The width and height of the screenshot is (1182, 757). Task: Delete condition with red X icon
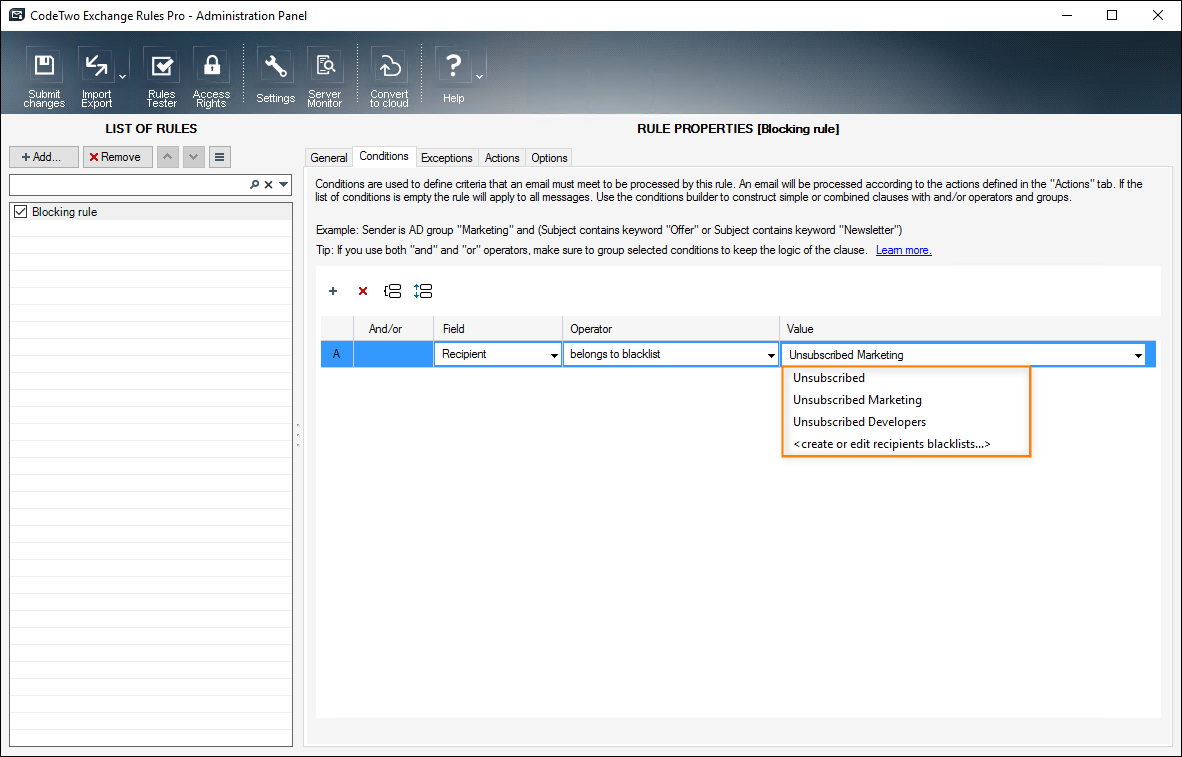tap(363, 291)
